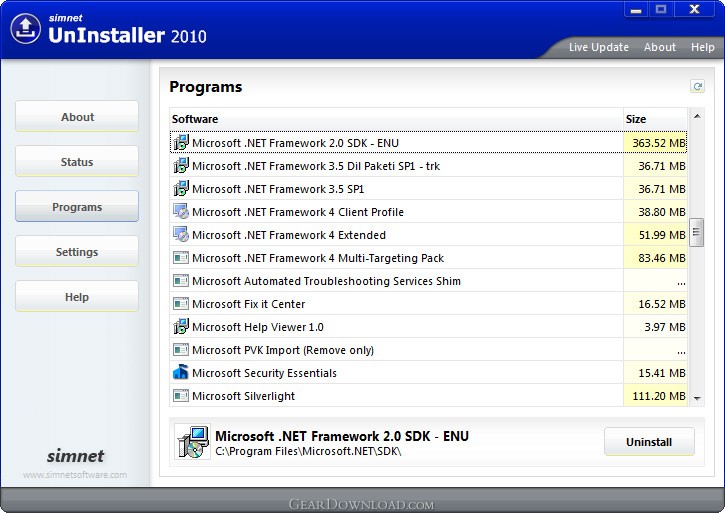Click the Microsoft Security Essentials icon
The image size is (725, 513).
point(181,372)
